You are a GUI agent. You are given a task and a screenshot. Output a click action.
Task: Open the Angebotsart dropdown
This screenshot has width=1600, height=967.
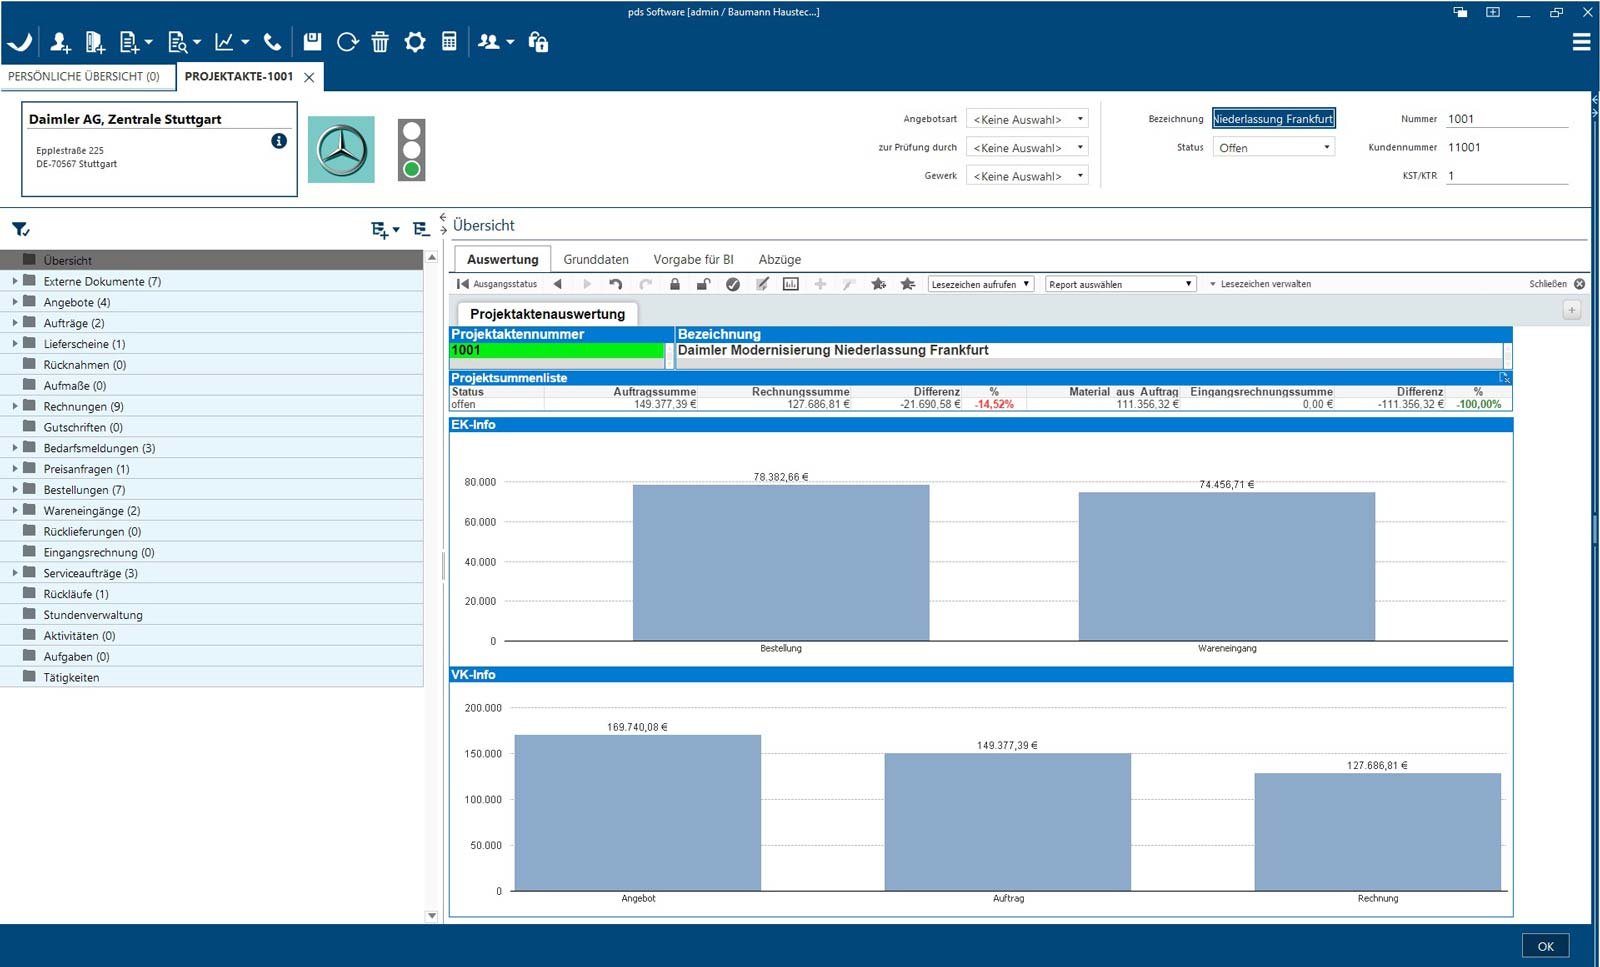click(x=1027, y=119)
